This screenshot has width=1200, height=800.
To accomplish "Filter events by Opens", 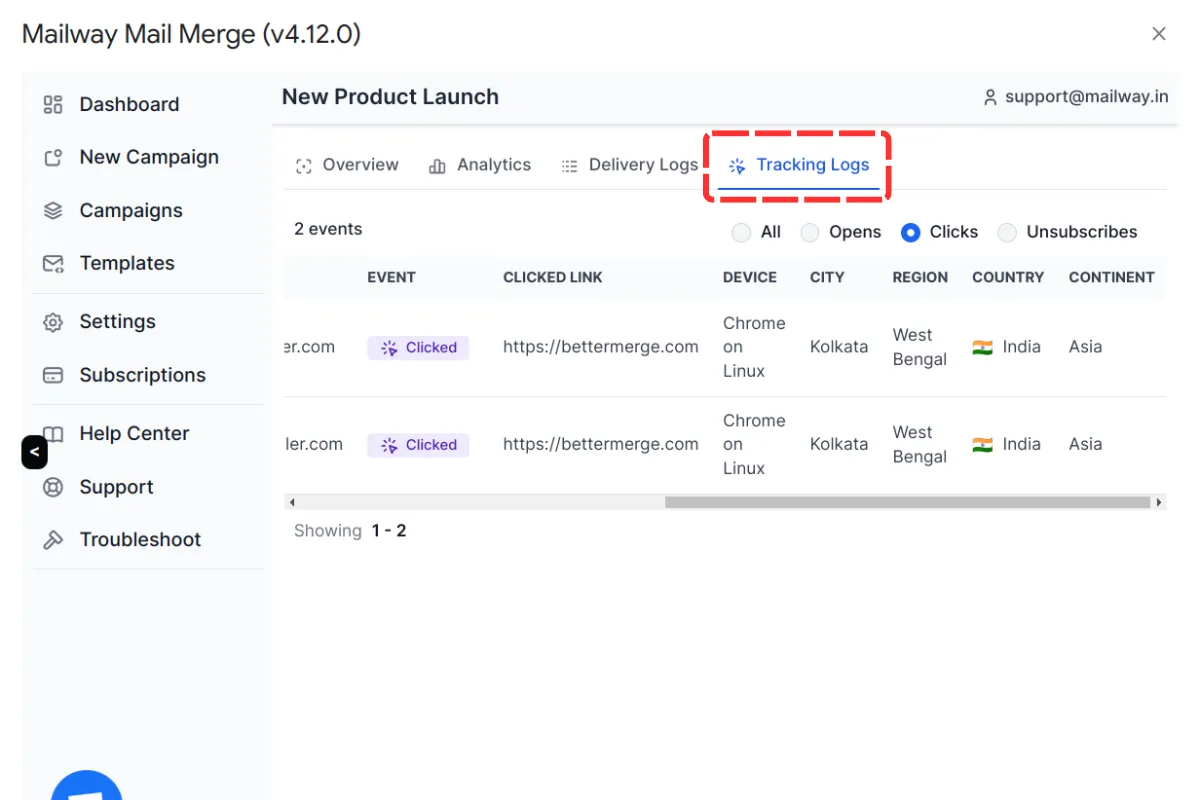I will 810,231.
